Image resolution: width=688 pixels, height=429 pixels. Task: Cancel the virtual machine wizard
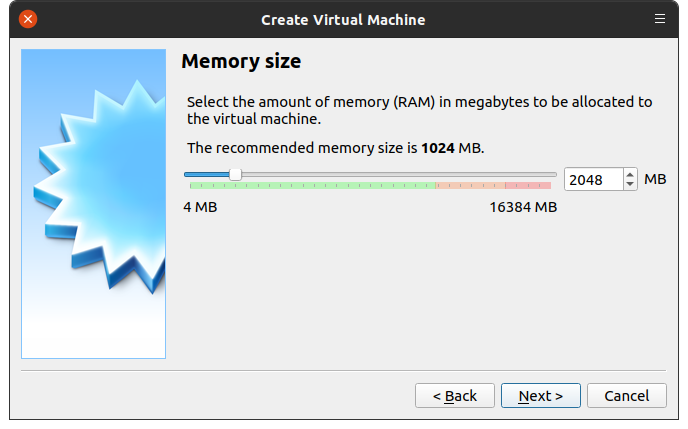[626, 396]
